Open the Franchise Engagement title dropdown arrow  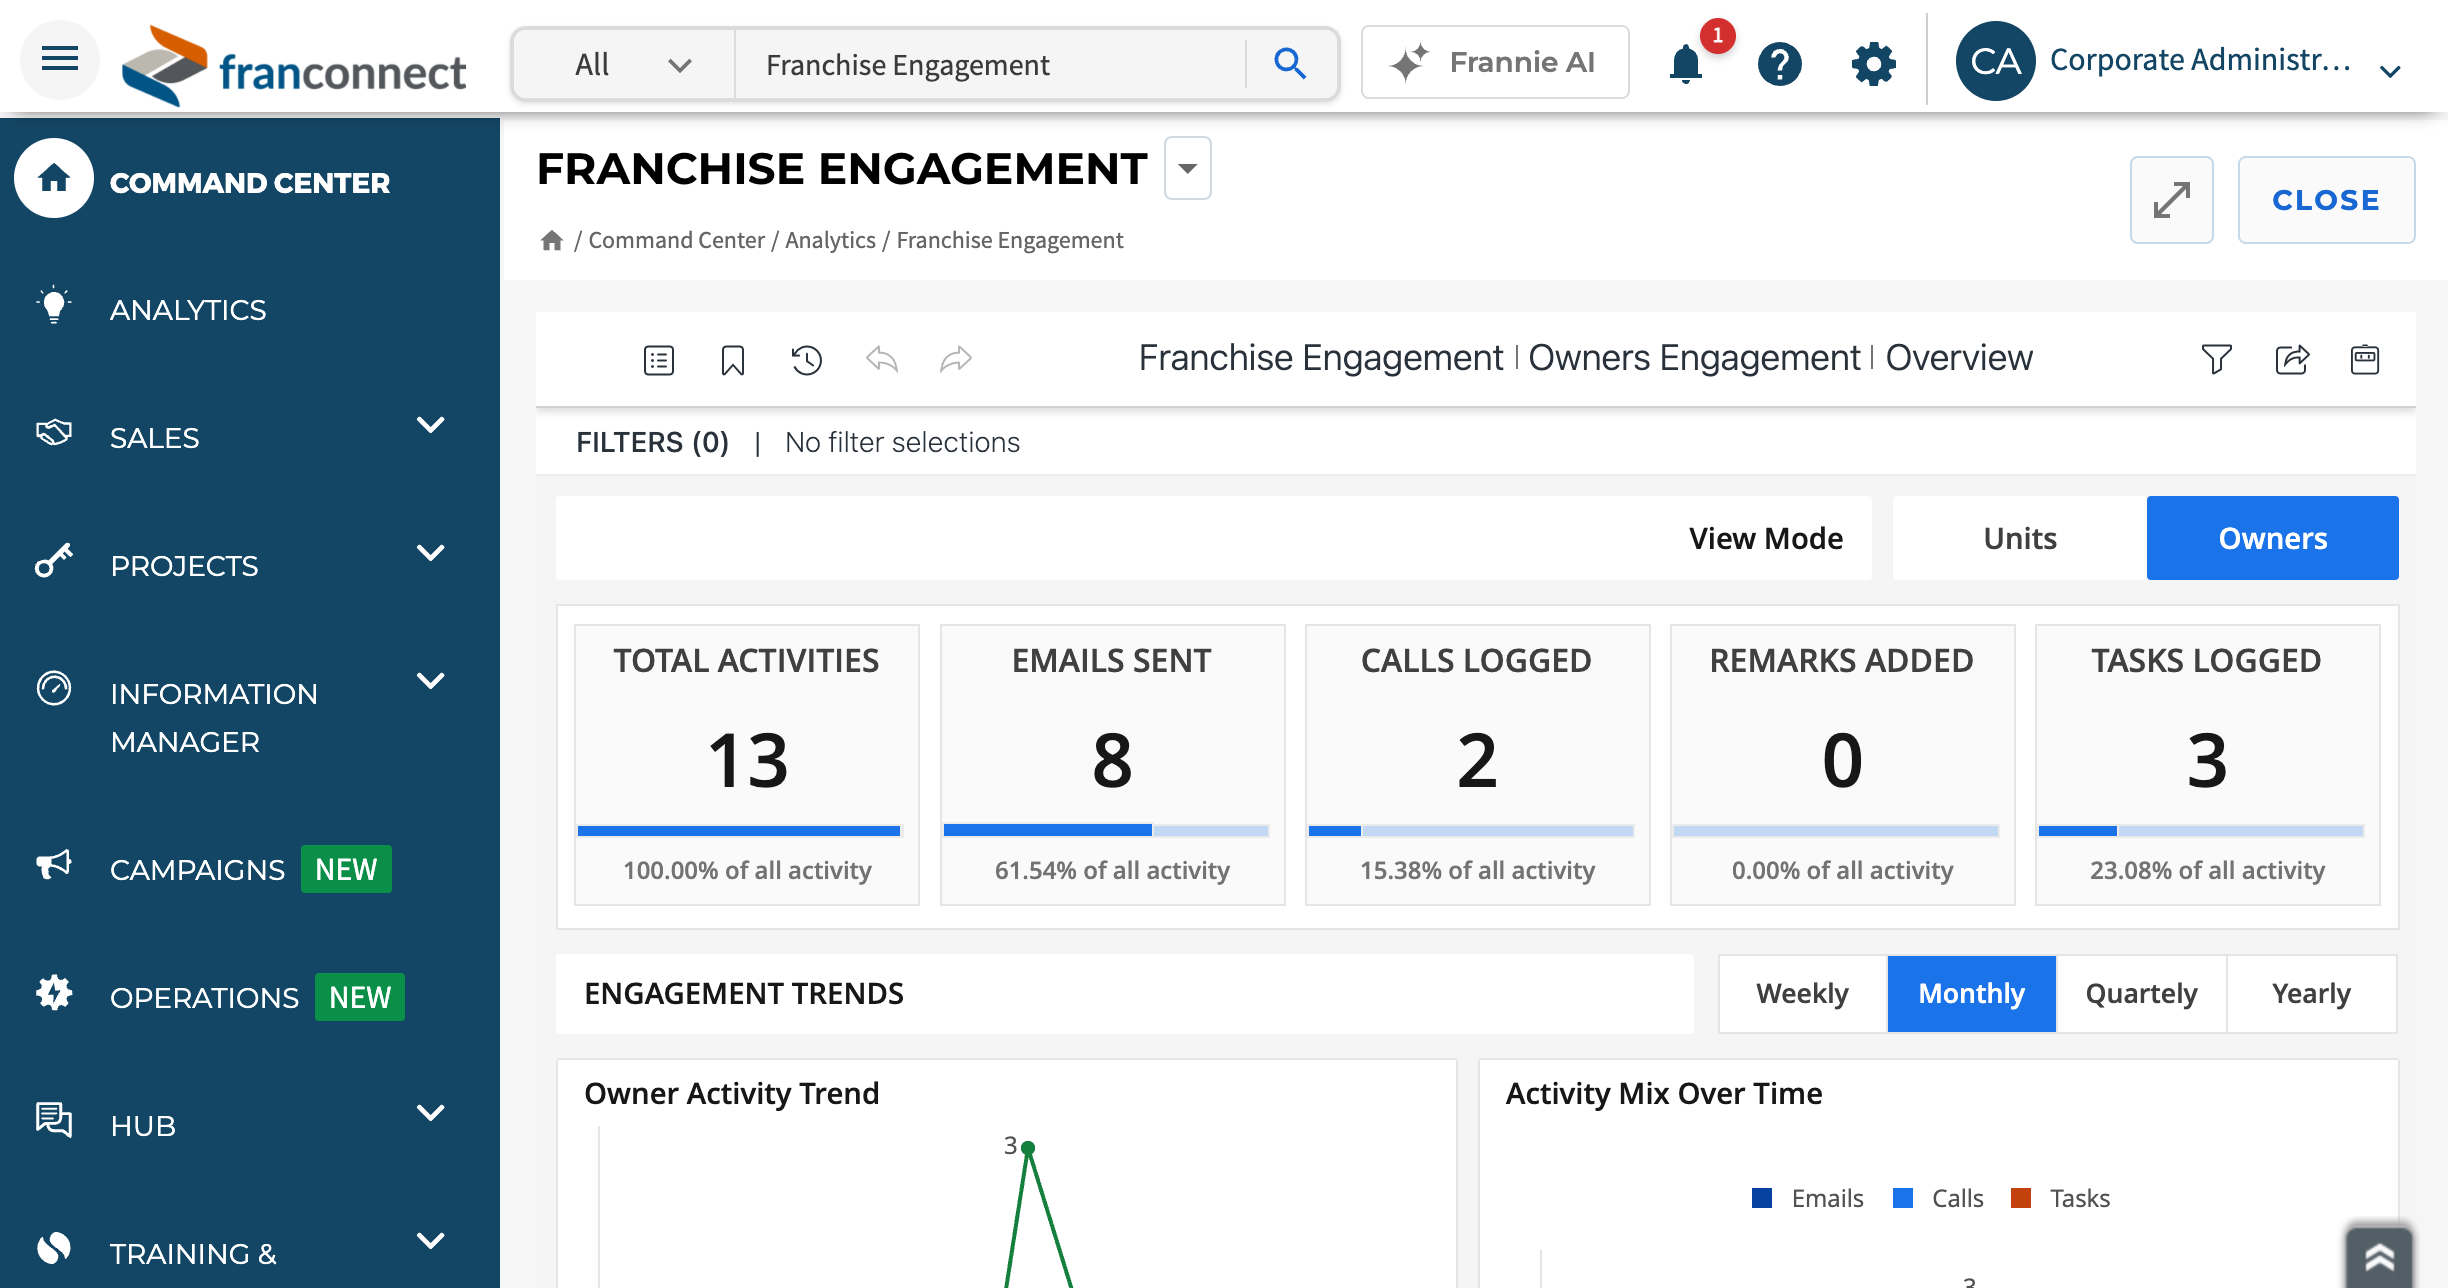1188,168
